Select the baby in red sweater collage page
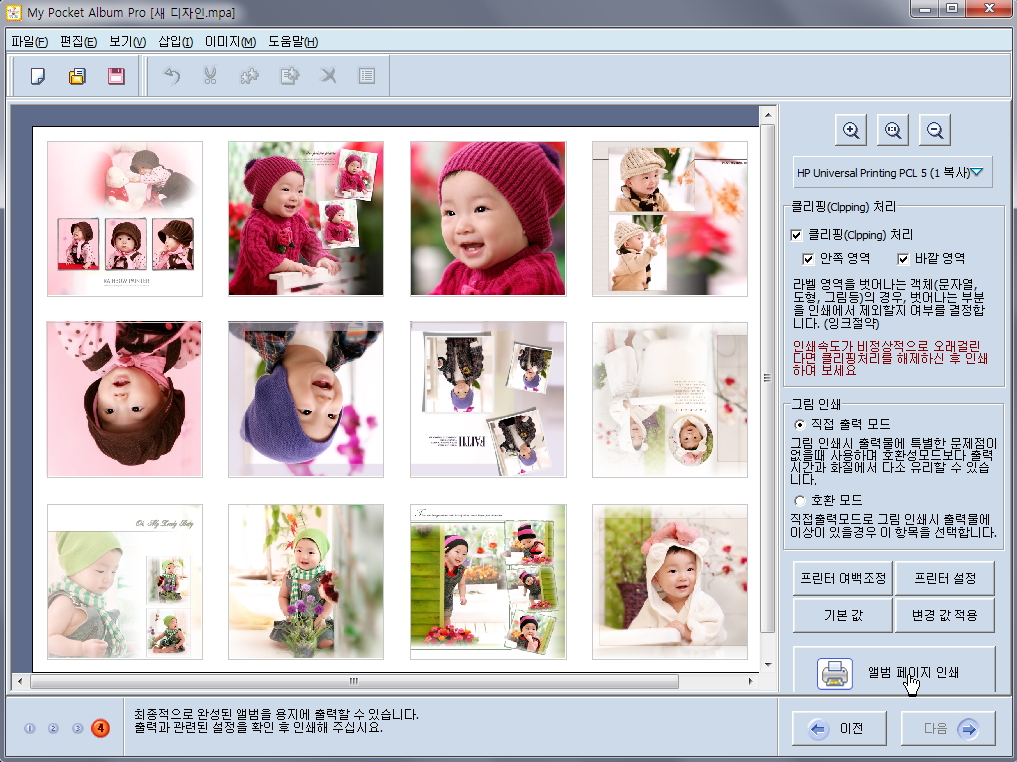Viewport: 1017px width, 762px height. point(305,219)
